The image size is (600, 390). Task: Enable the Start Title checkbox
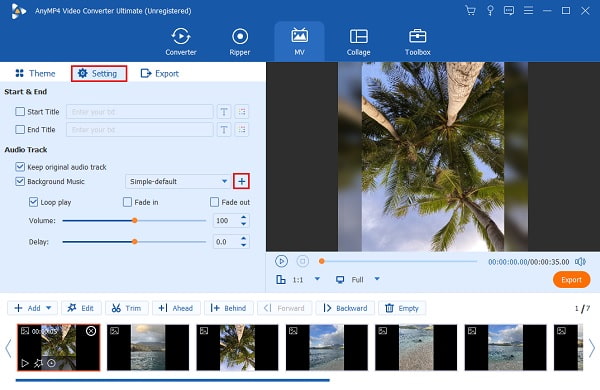20,112
